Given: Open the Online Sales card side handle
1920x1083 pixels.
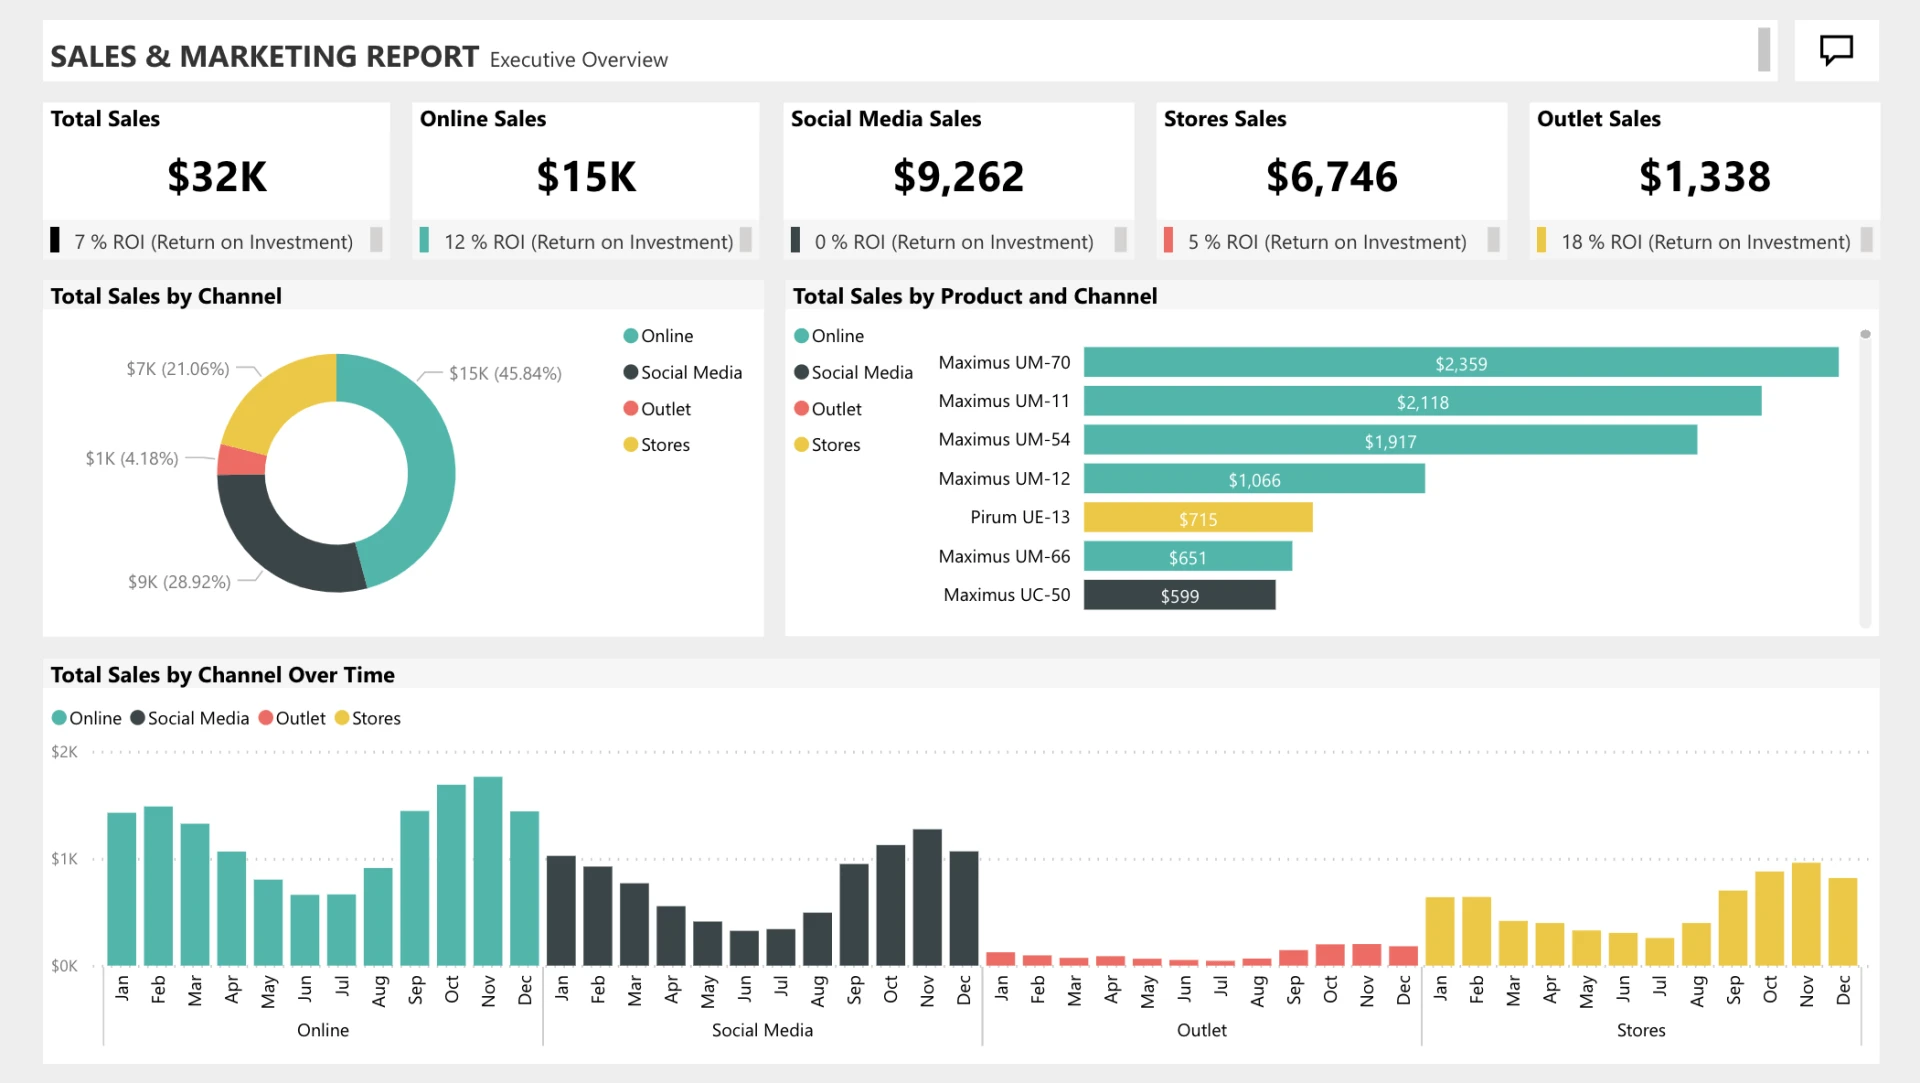Looking at the screenshot, I should click(744, 240).
